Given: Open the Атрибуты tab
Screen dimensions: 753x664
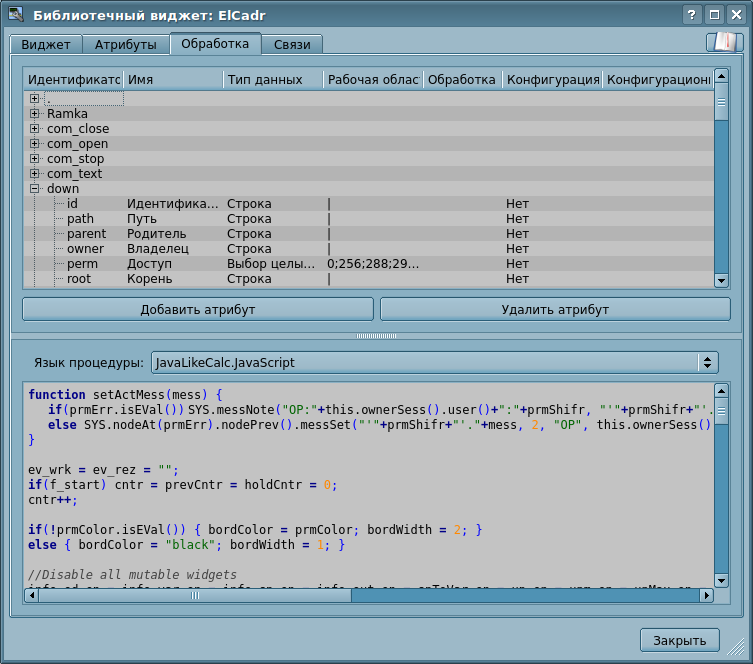Looking at the screenshot, I should (x=125, y=45).
